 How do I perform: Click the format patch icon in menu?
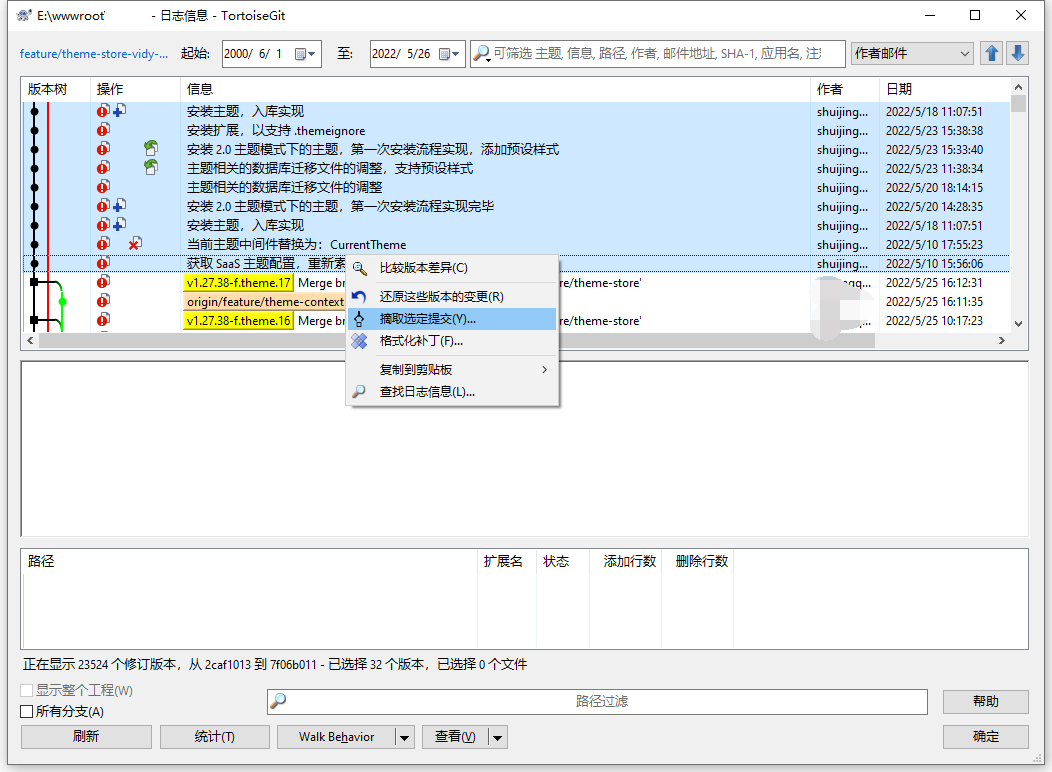pos(359,341)
